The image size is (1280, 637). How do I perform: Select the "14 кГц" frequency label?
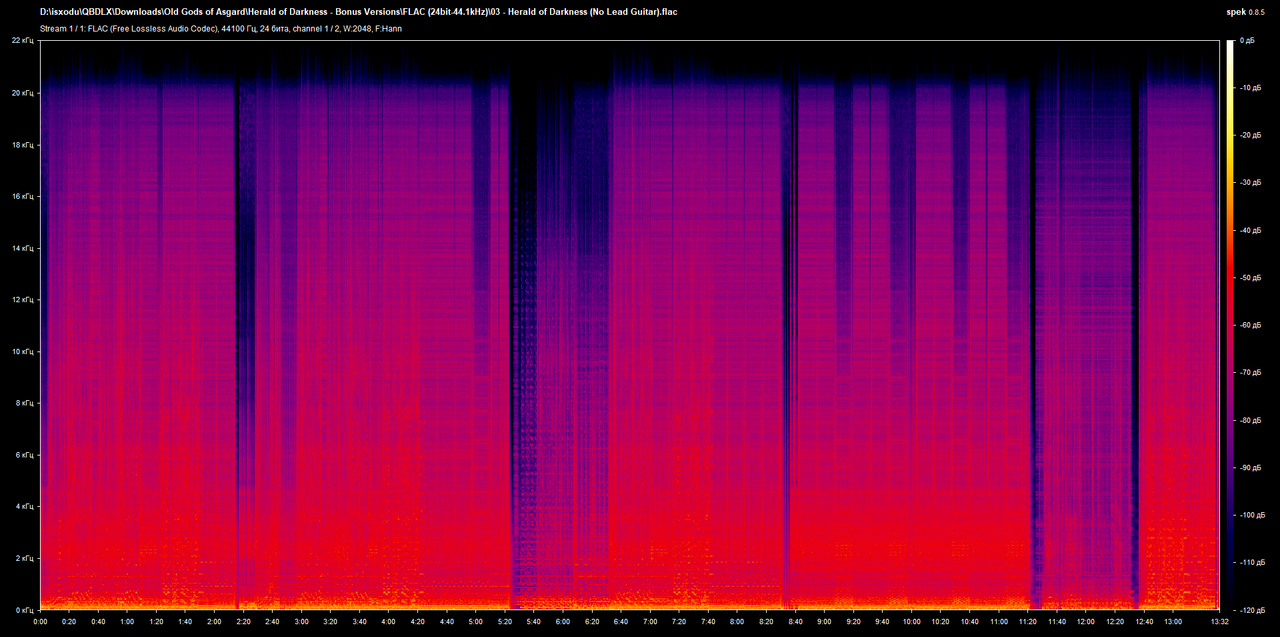point(24,248)
